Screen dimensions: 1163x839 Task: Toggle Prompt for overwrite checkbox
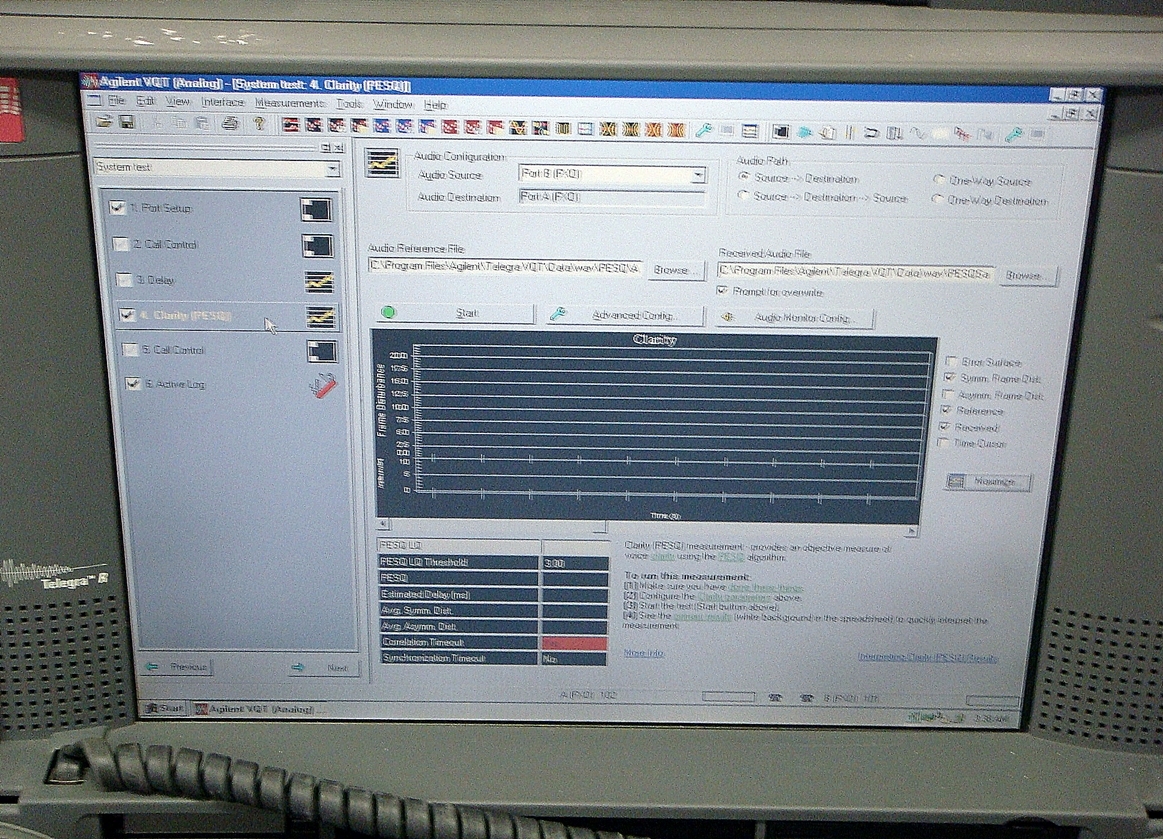(722, 290)
